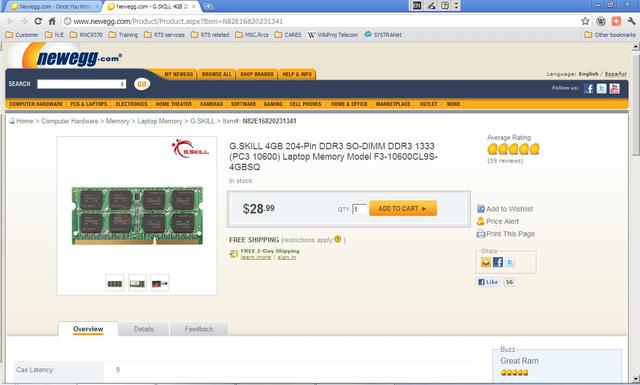Open Newegg's YouTube channel icon

(x=614, y=88)
